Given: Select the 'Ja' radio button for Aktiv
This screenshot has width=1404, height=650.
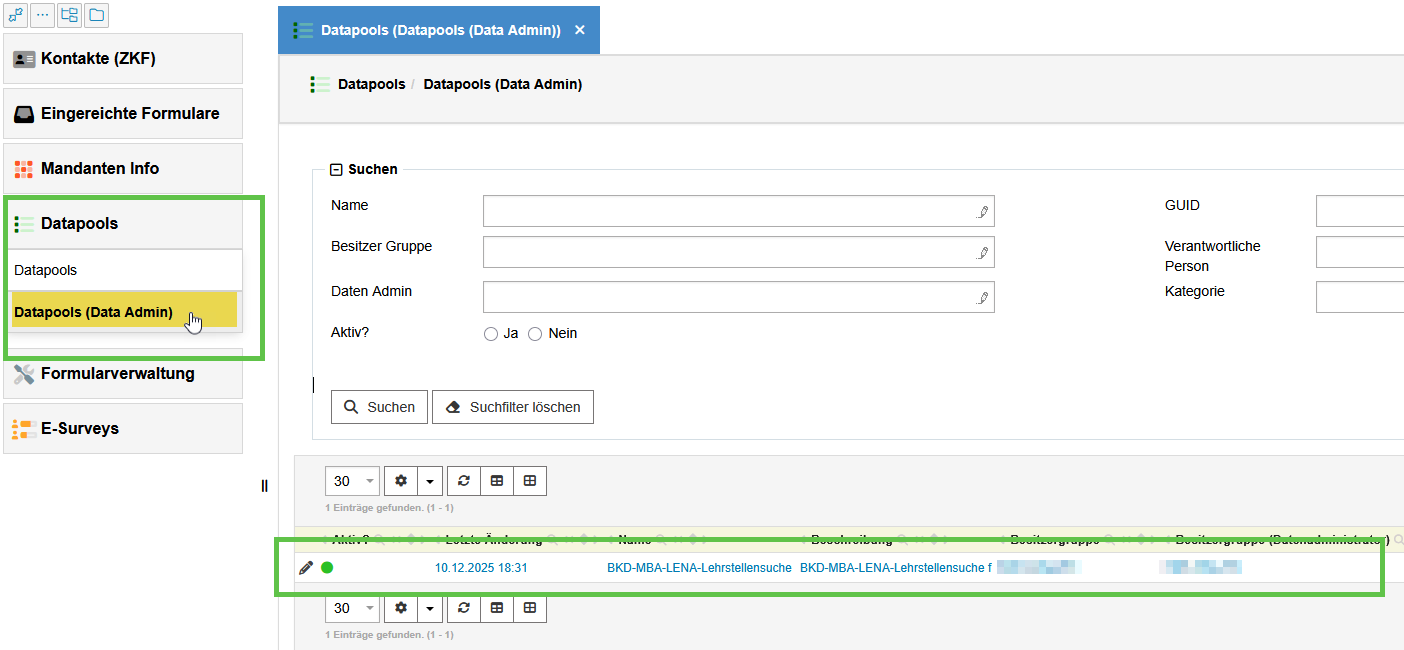Looking at the screenshot, I should 491,334.
